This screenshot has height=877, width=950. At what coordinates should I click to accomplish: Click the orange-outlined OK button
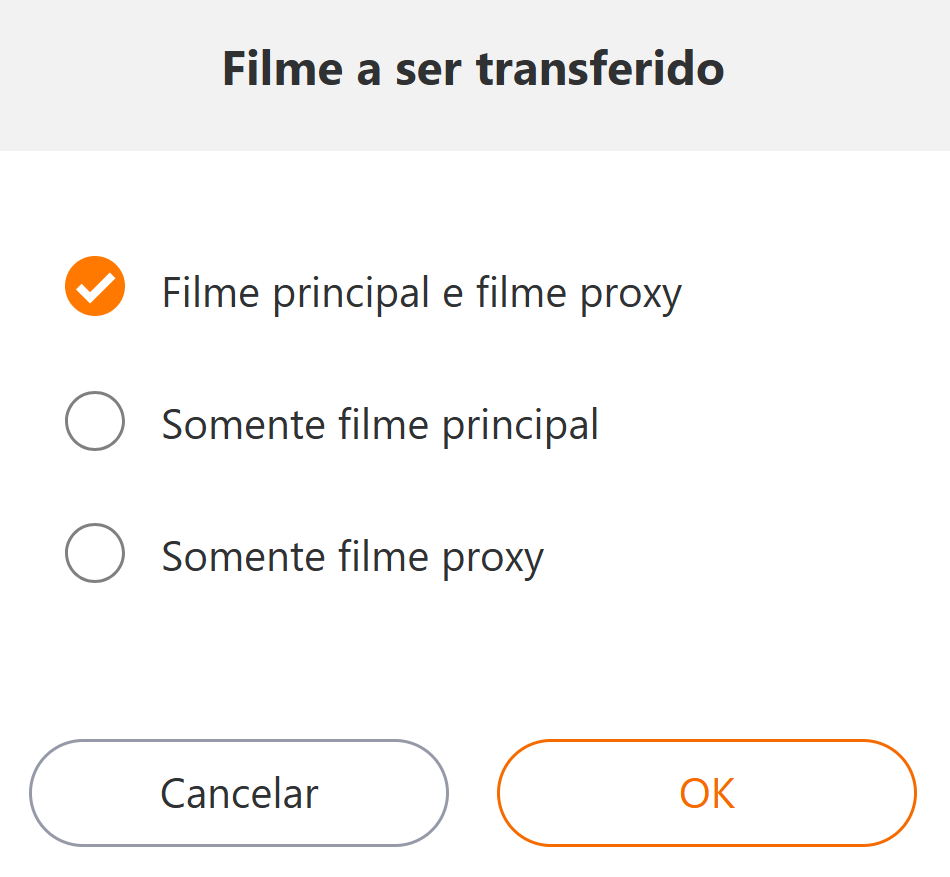point(707,793)
